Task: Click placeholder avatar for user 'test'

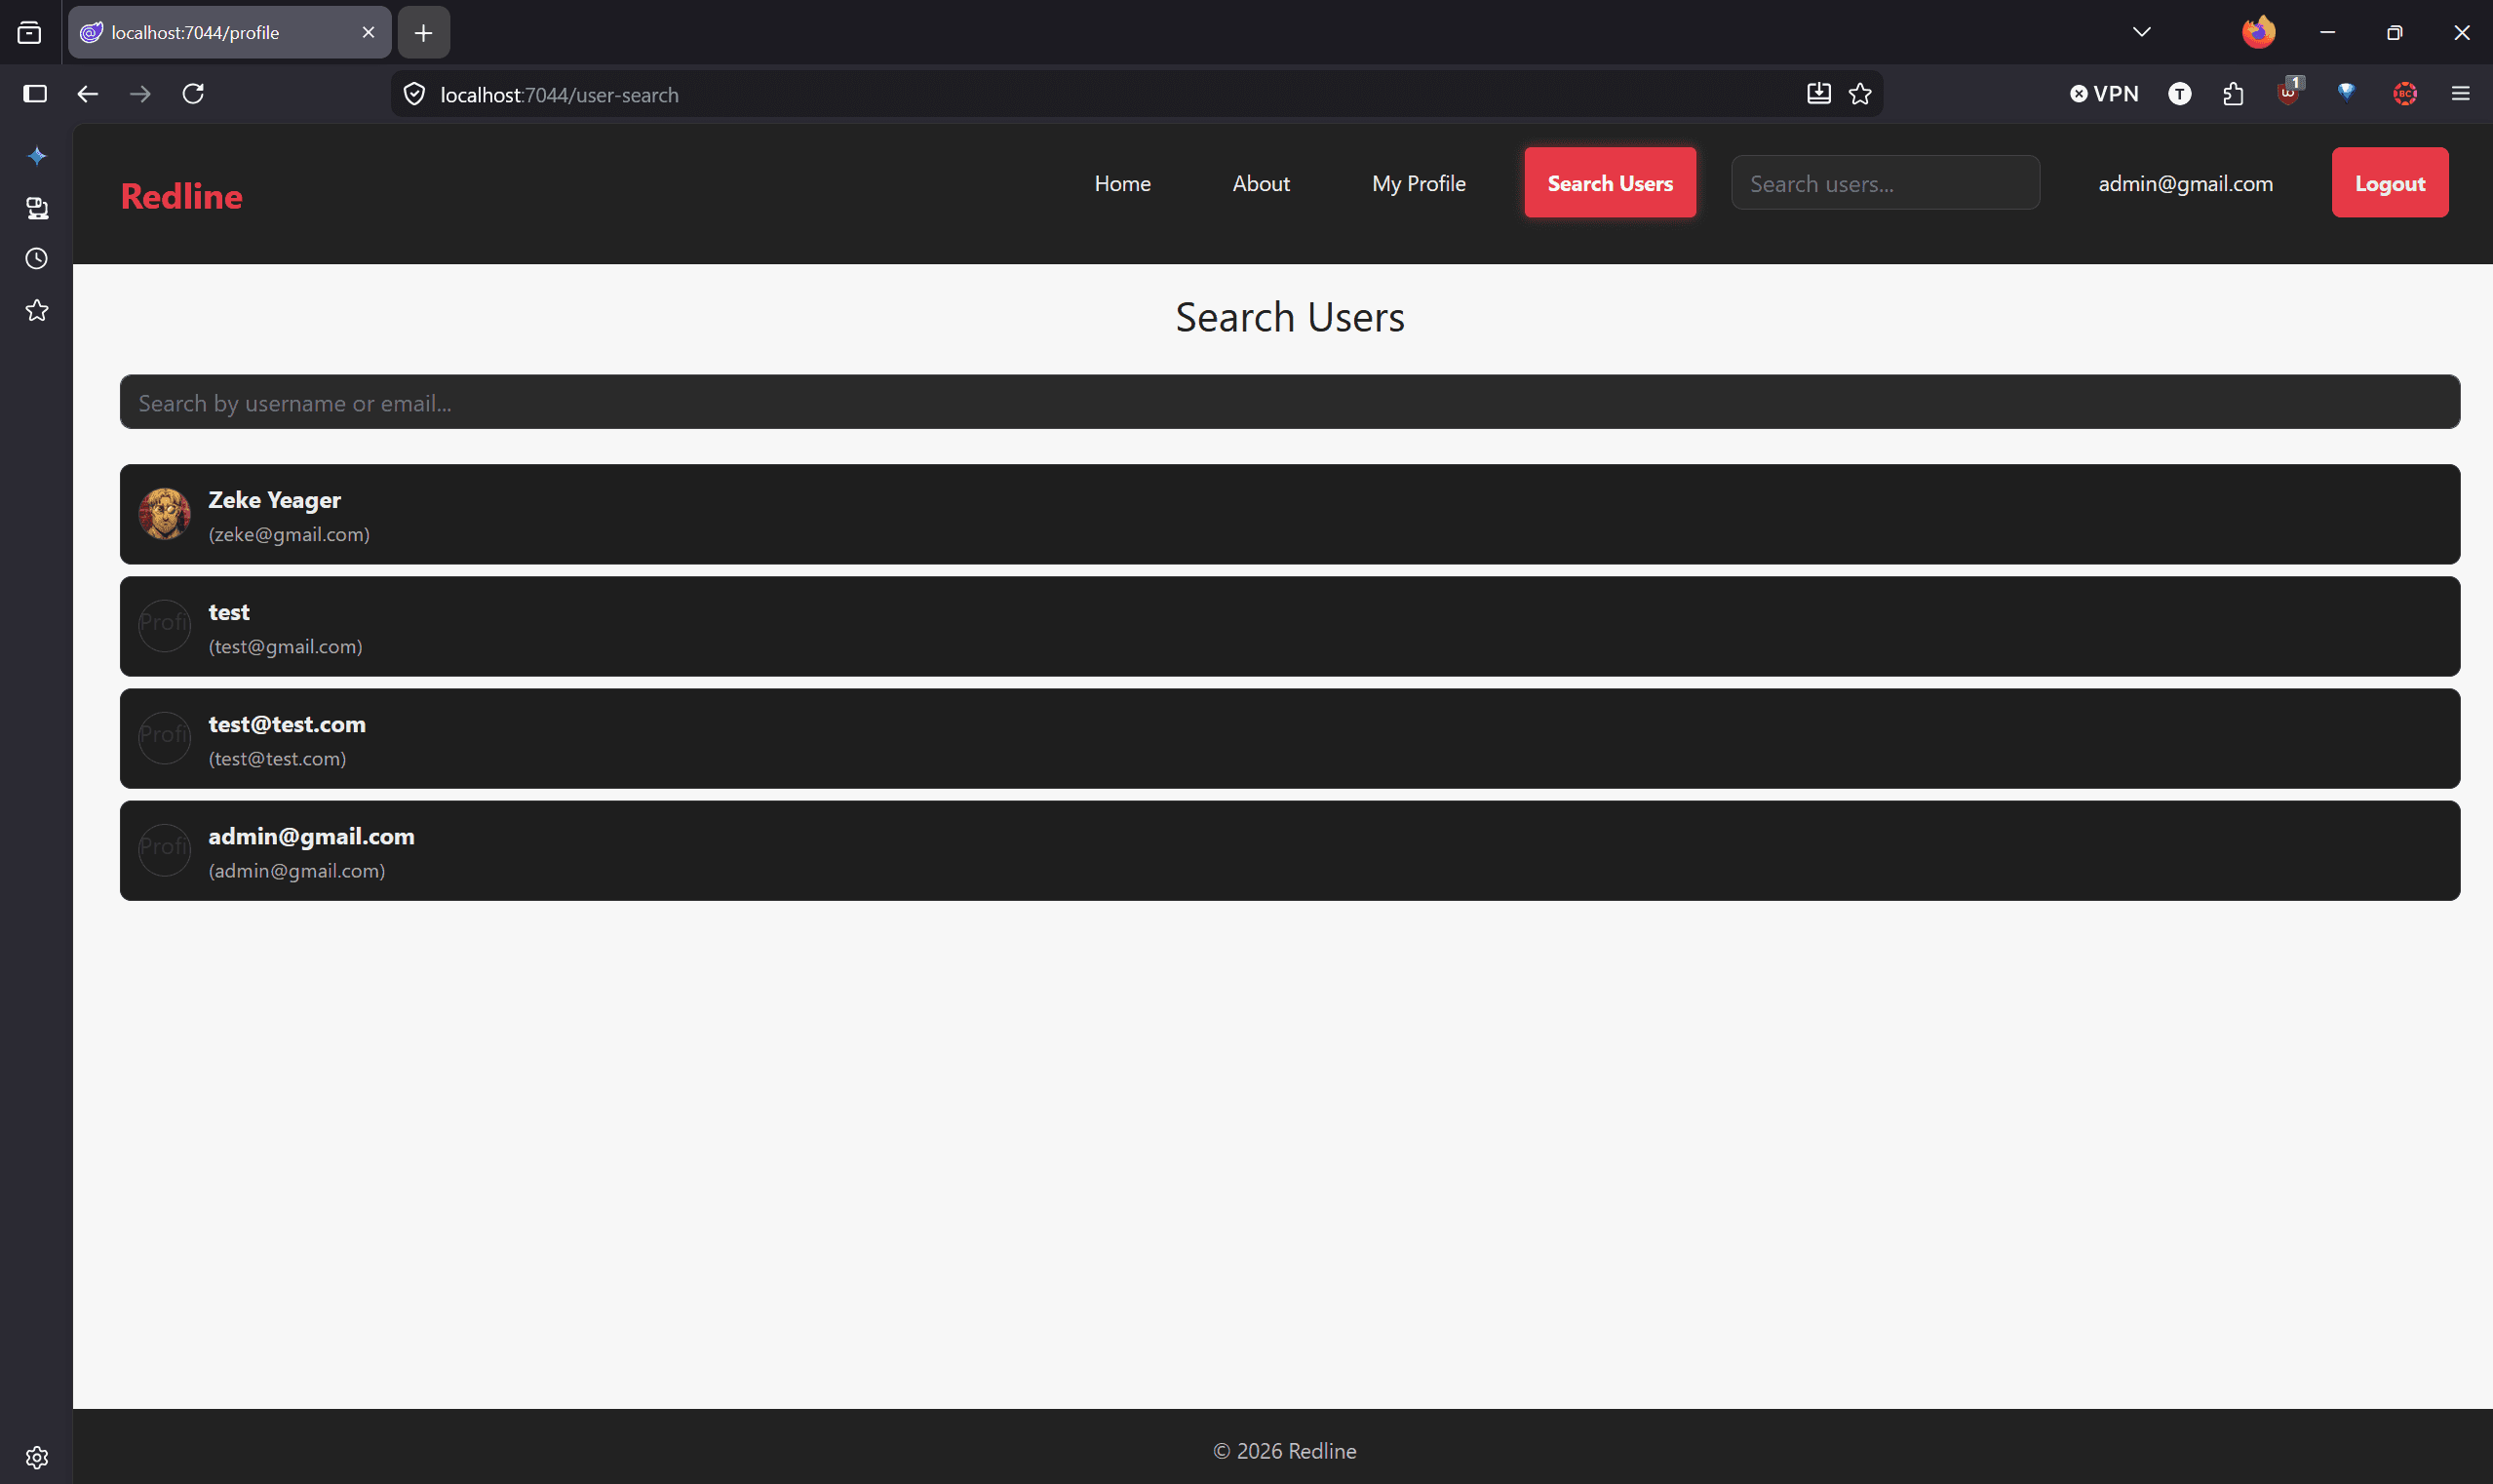Action: tap(165, 626)
